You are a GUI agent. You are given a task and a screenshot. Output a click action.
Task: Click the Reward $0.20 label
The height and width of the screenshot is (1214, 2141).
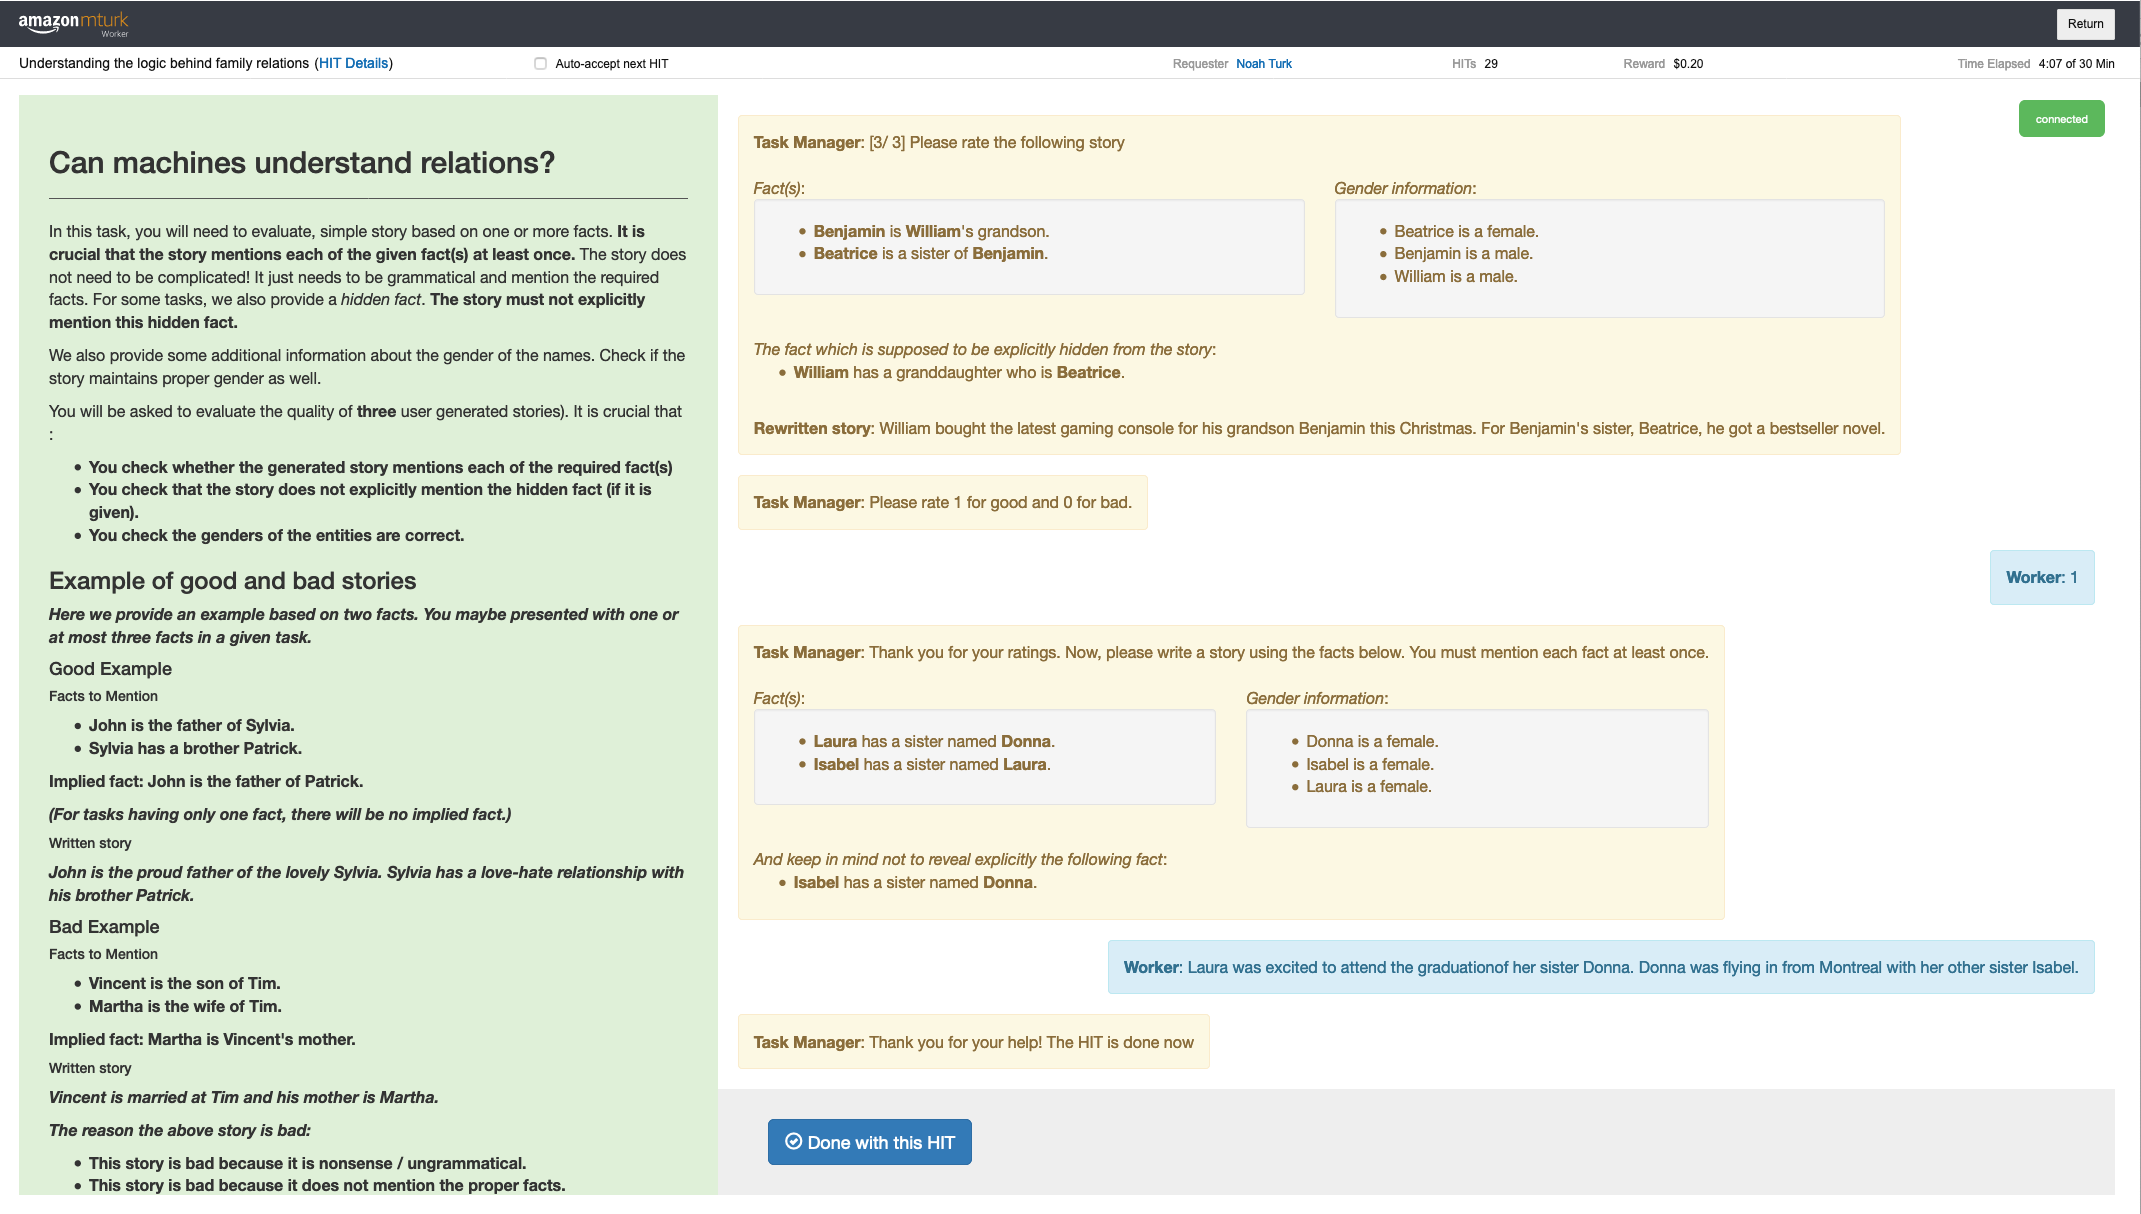(x=1662, y=64)
